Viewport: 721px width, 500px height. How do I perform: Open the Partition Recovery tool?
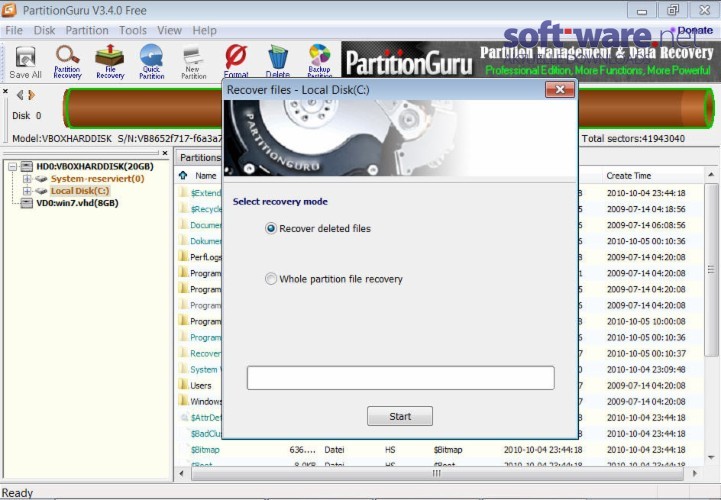pyautogui.click(x=67, y=62)
